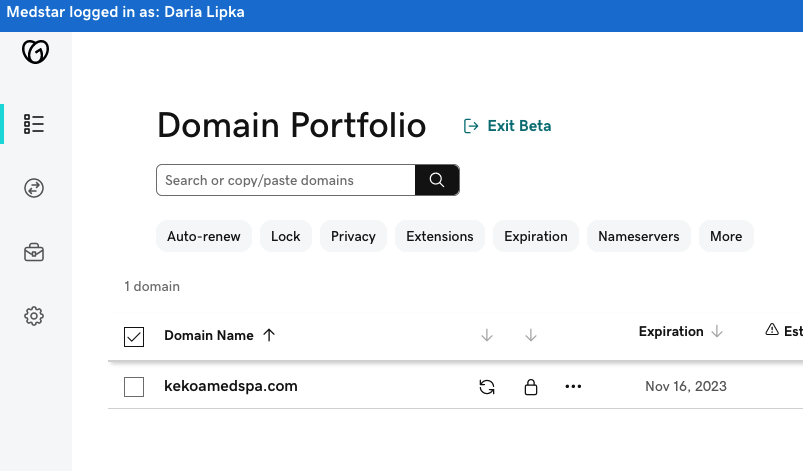Screen dimensions: 803x471
Task: Click the GoDaddy logo icon
Action: click(x=35, y=52)
